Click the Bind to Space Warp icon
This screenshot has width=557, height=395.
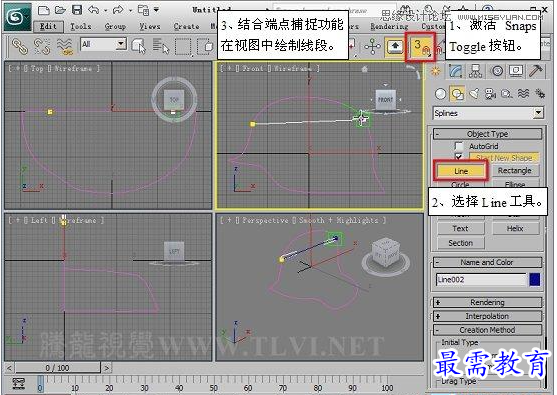[x=64, y=47]
